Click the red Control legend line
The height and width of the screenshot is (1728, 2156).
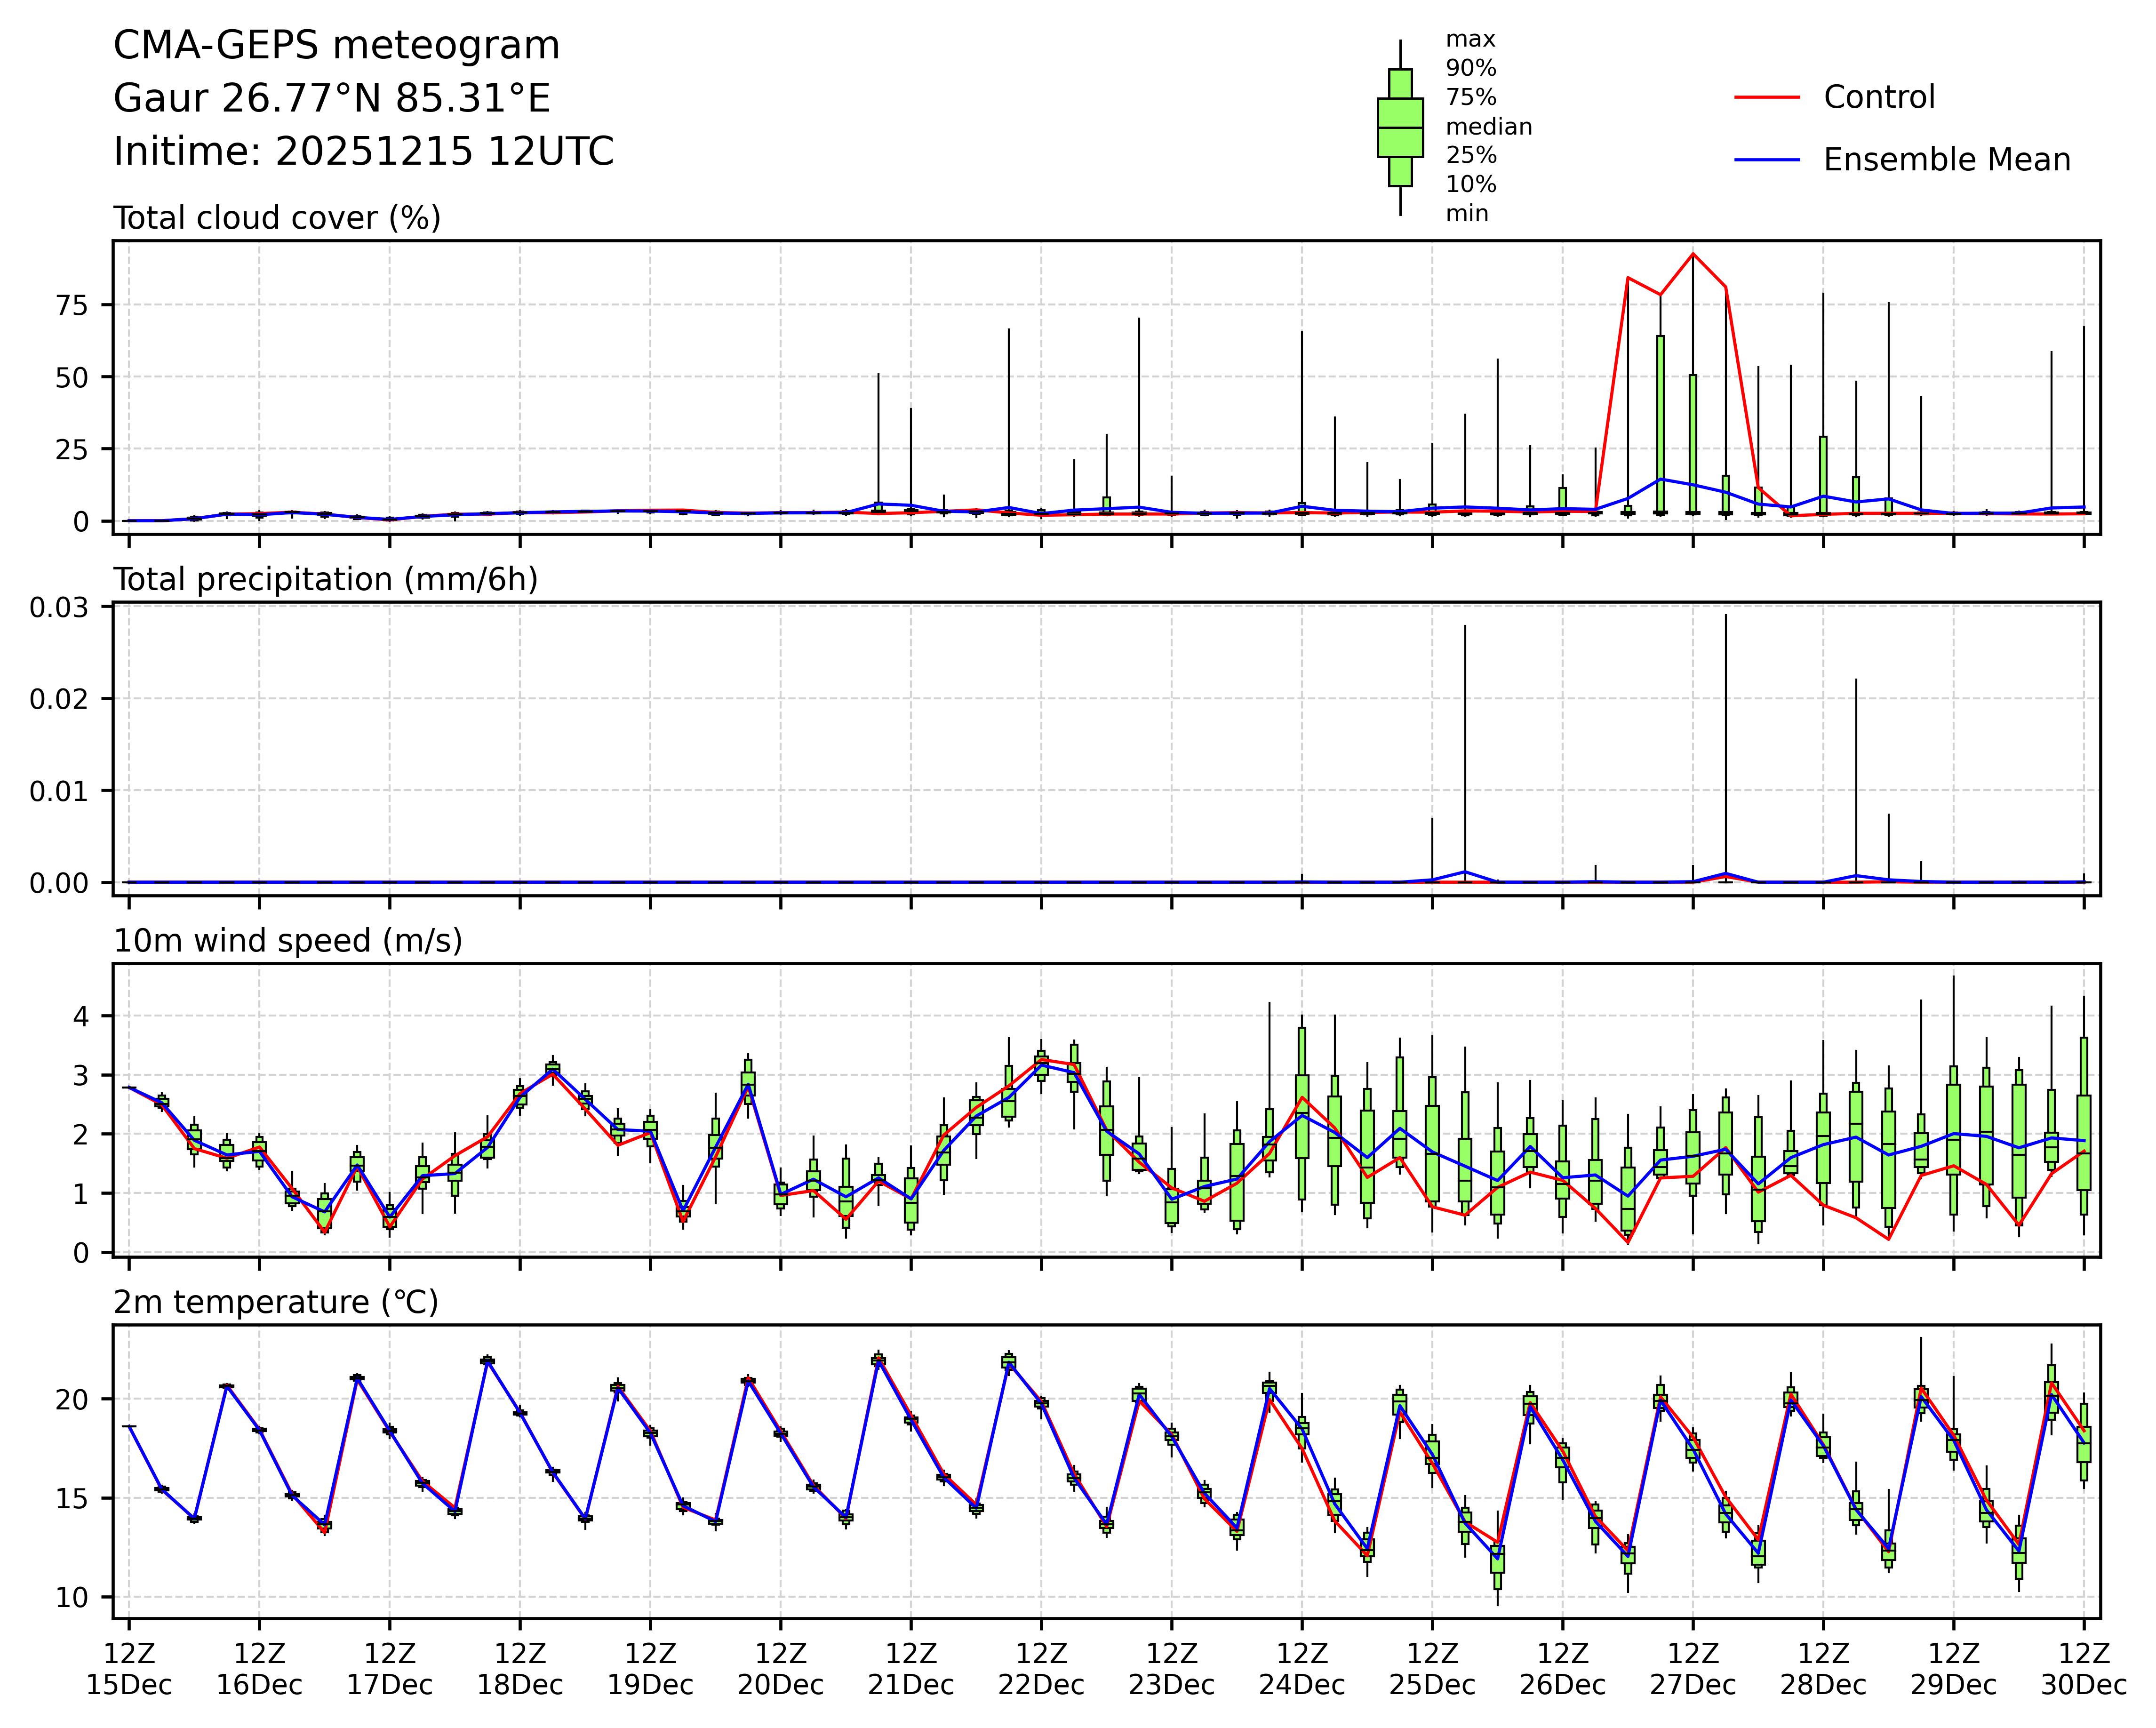[1766, 98]
